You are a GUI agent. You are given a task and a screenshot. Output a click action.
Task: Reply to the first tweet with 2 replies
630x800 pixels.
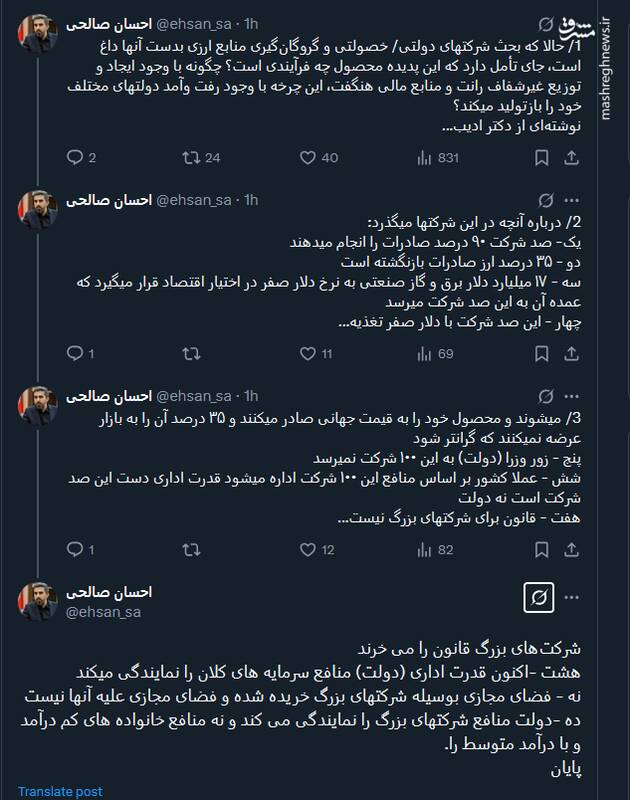pyautogui.click(x=74, y=157)
